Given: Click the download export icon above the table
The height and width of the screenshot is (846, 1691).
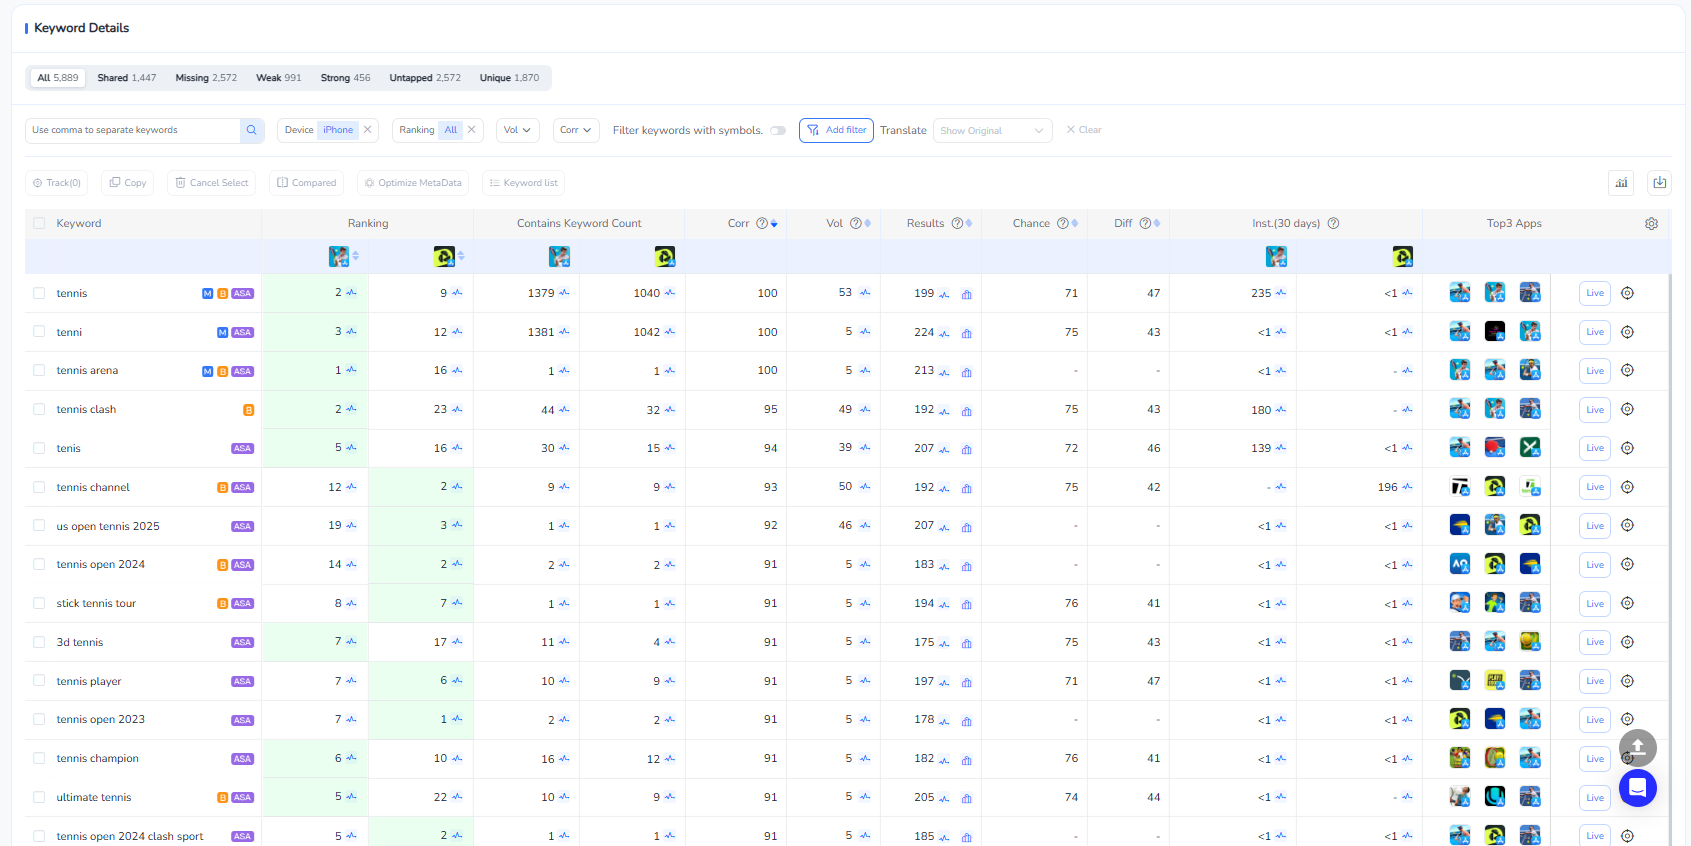Looking at the screenshot, I should tap(1659, 183).
